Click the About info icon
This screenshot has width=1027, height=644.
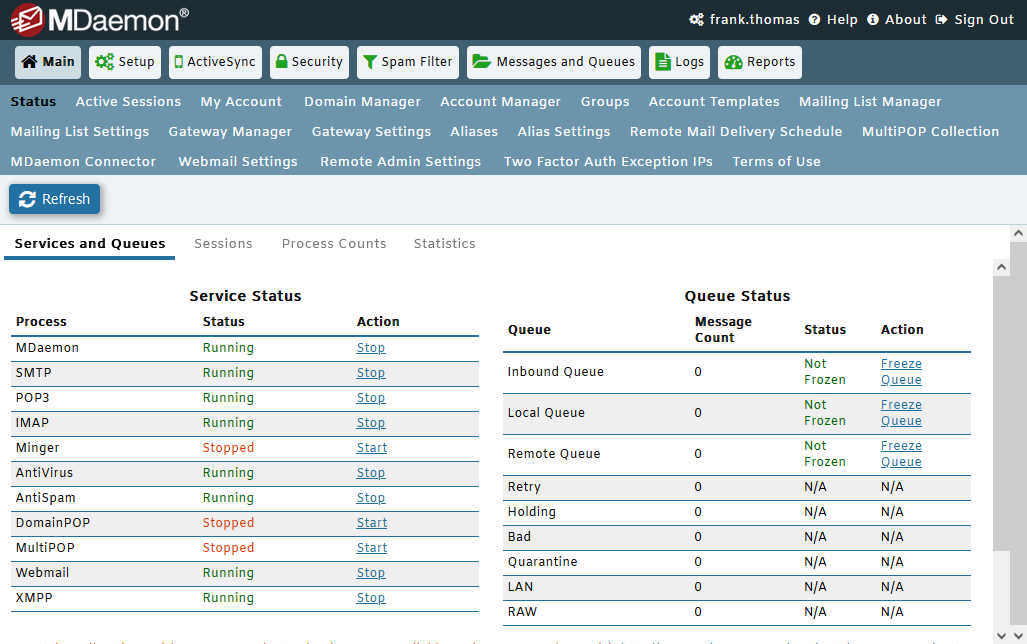873,20
